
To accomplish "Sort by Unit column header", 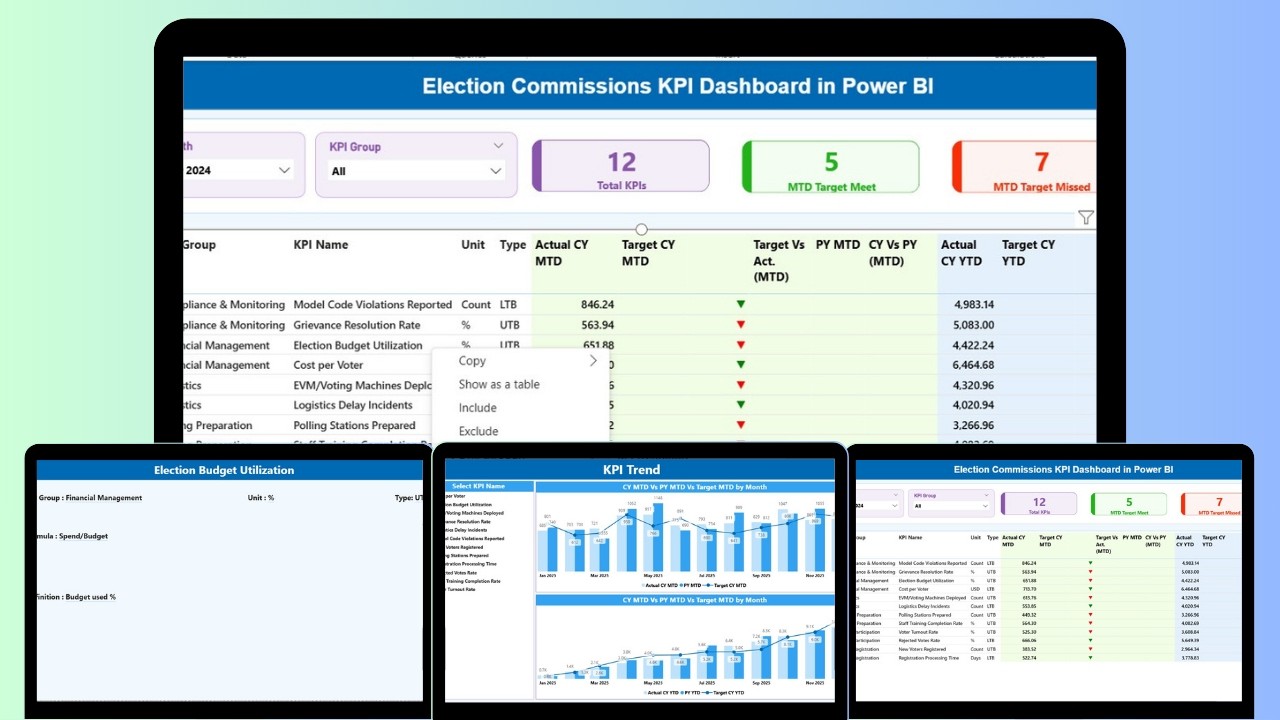I will tap(473, 245).
